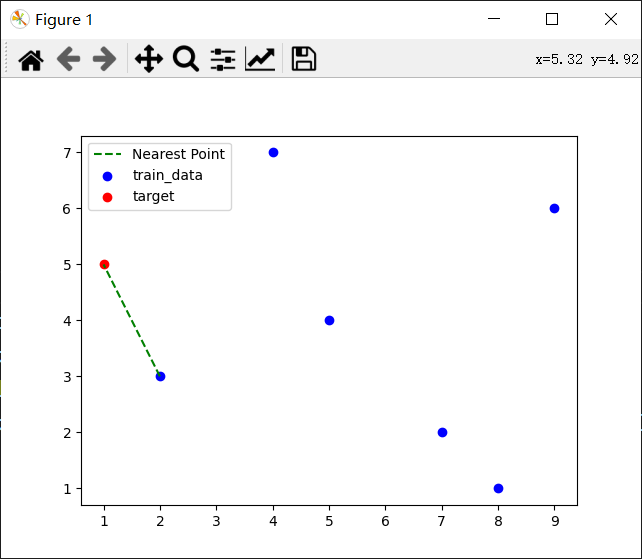Go back to previous view
Screen dimensions: 642x559
click(68, 59)
